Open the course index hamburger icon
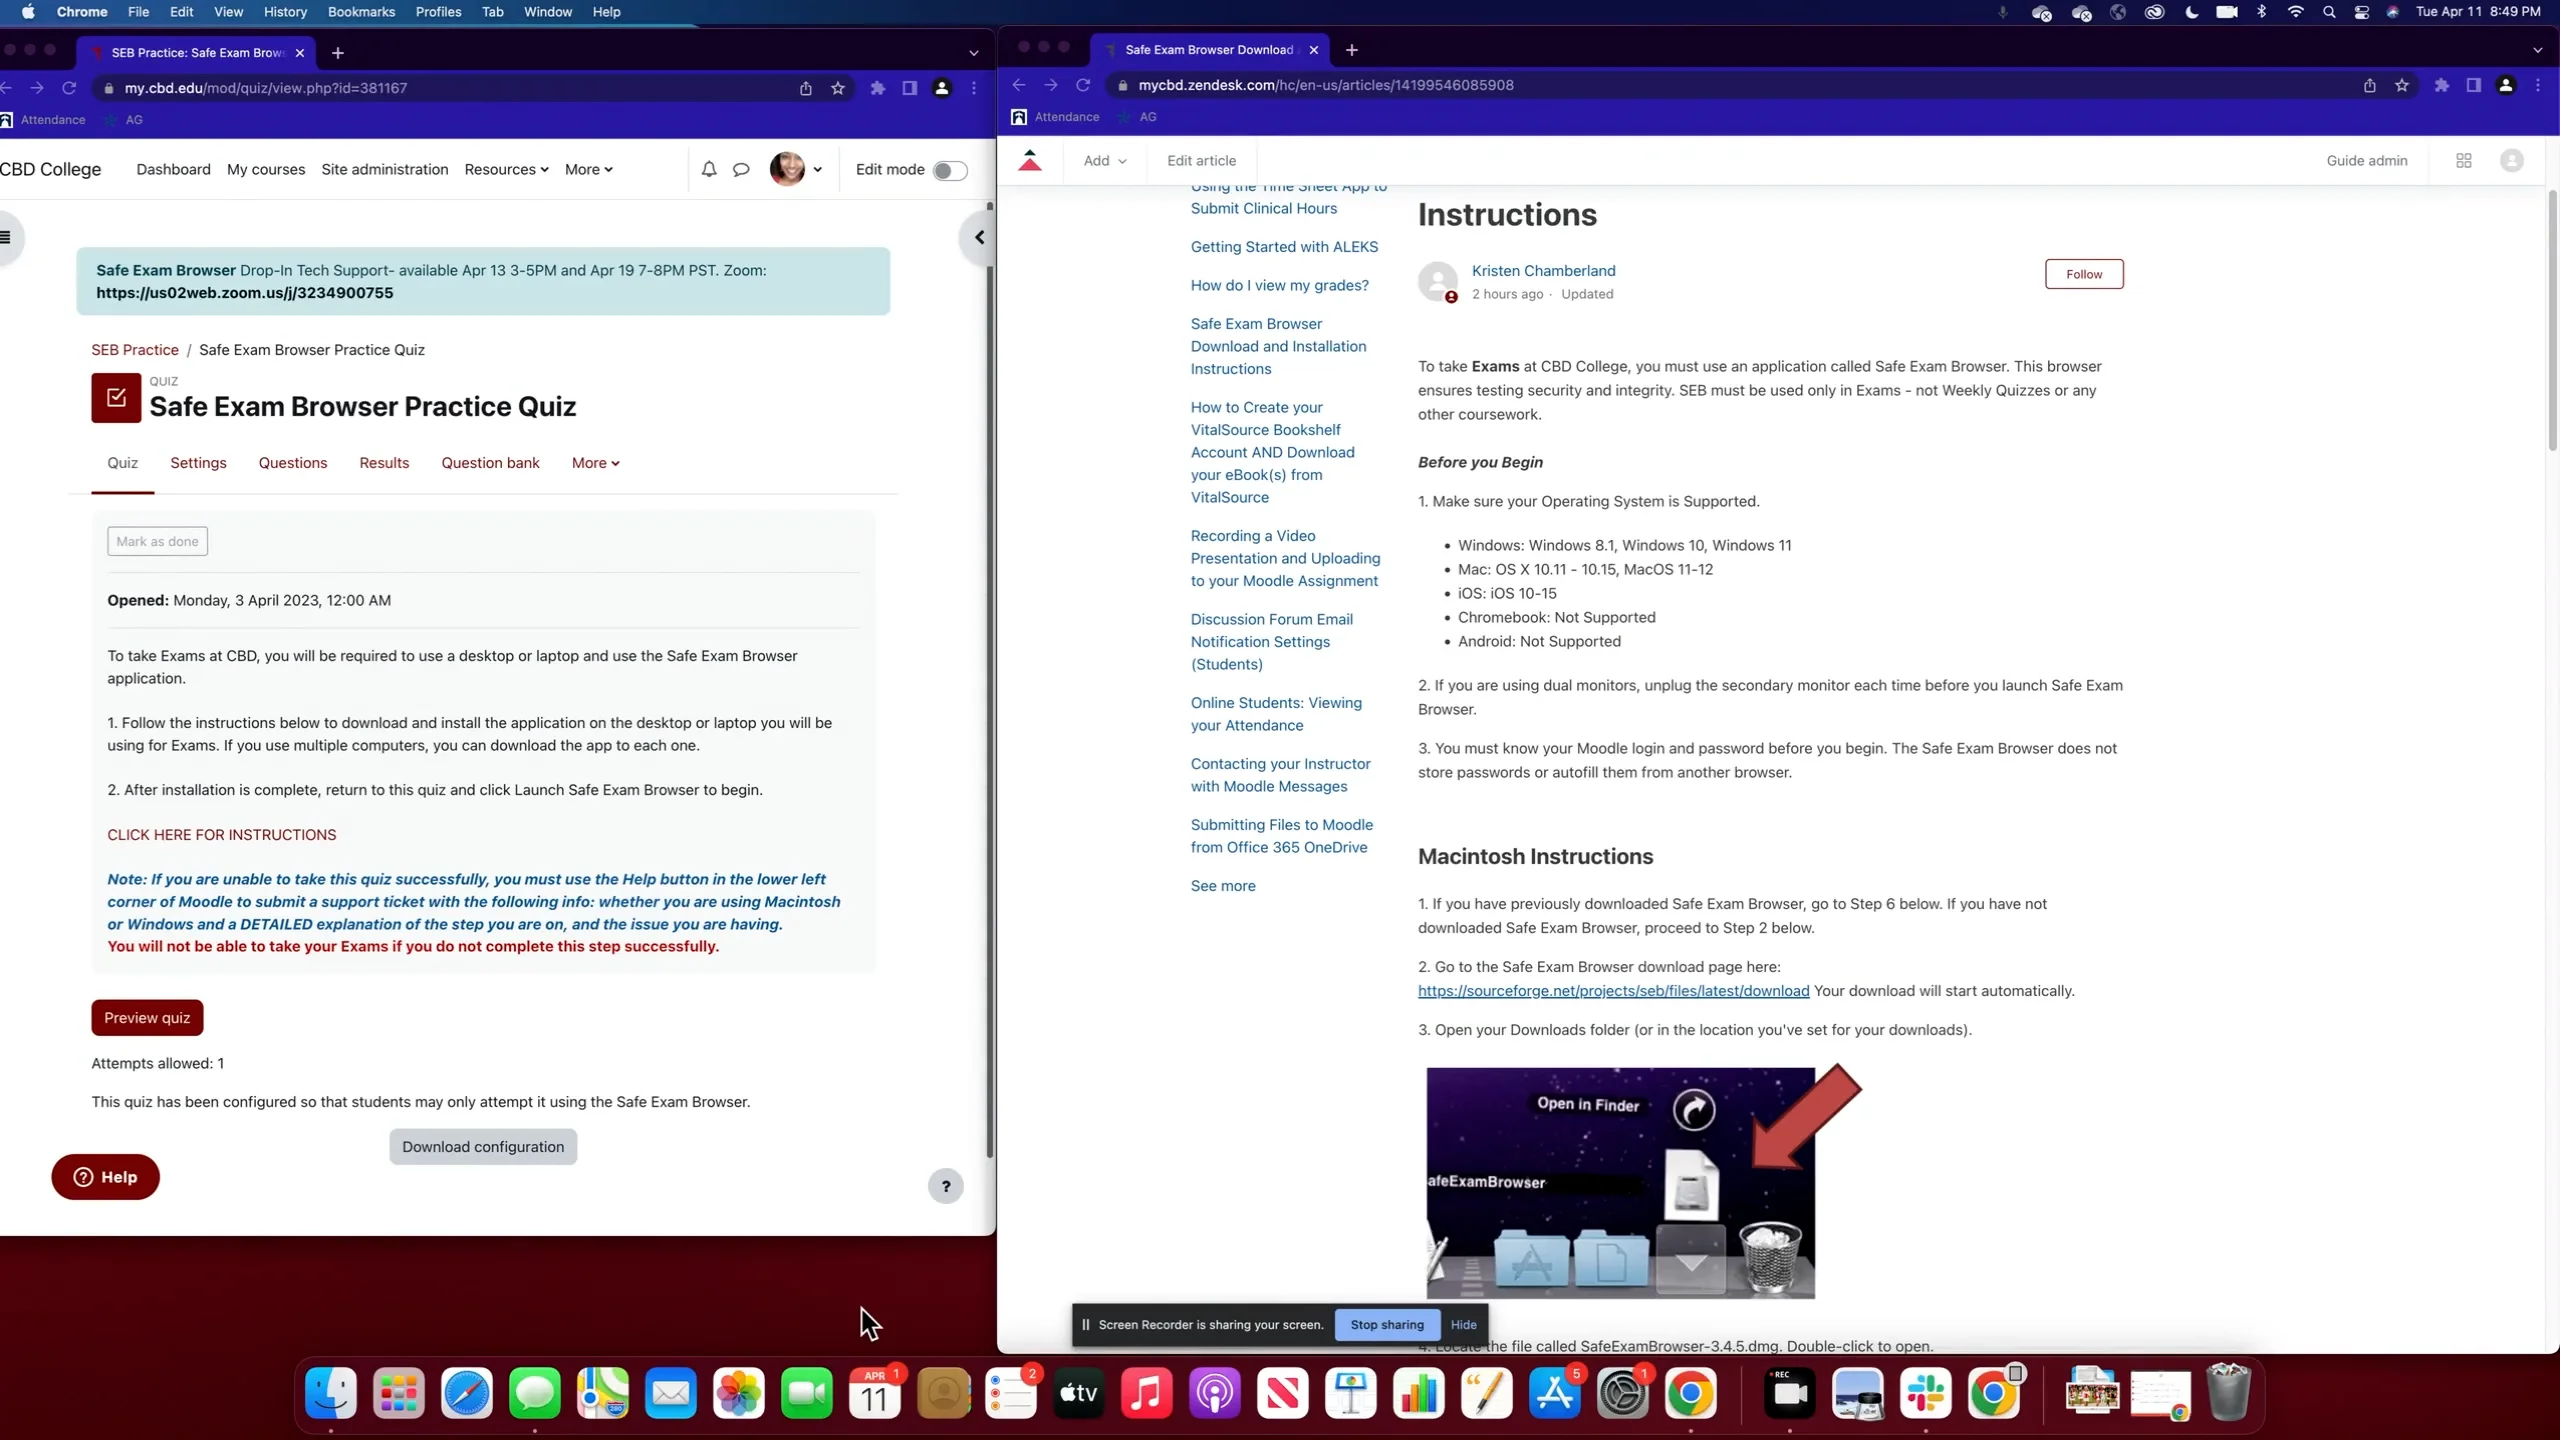2560x1440 pixels. click(6, 237)
